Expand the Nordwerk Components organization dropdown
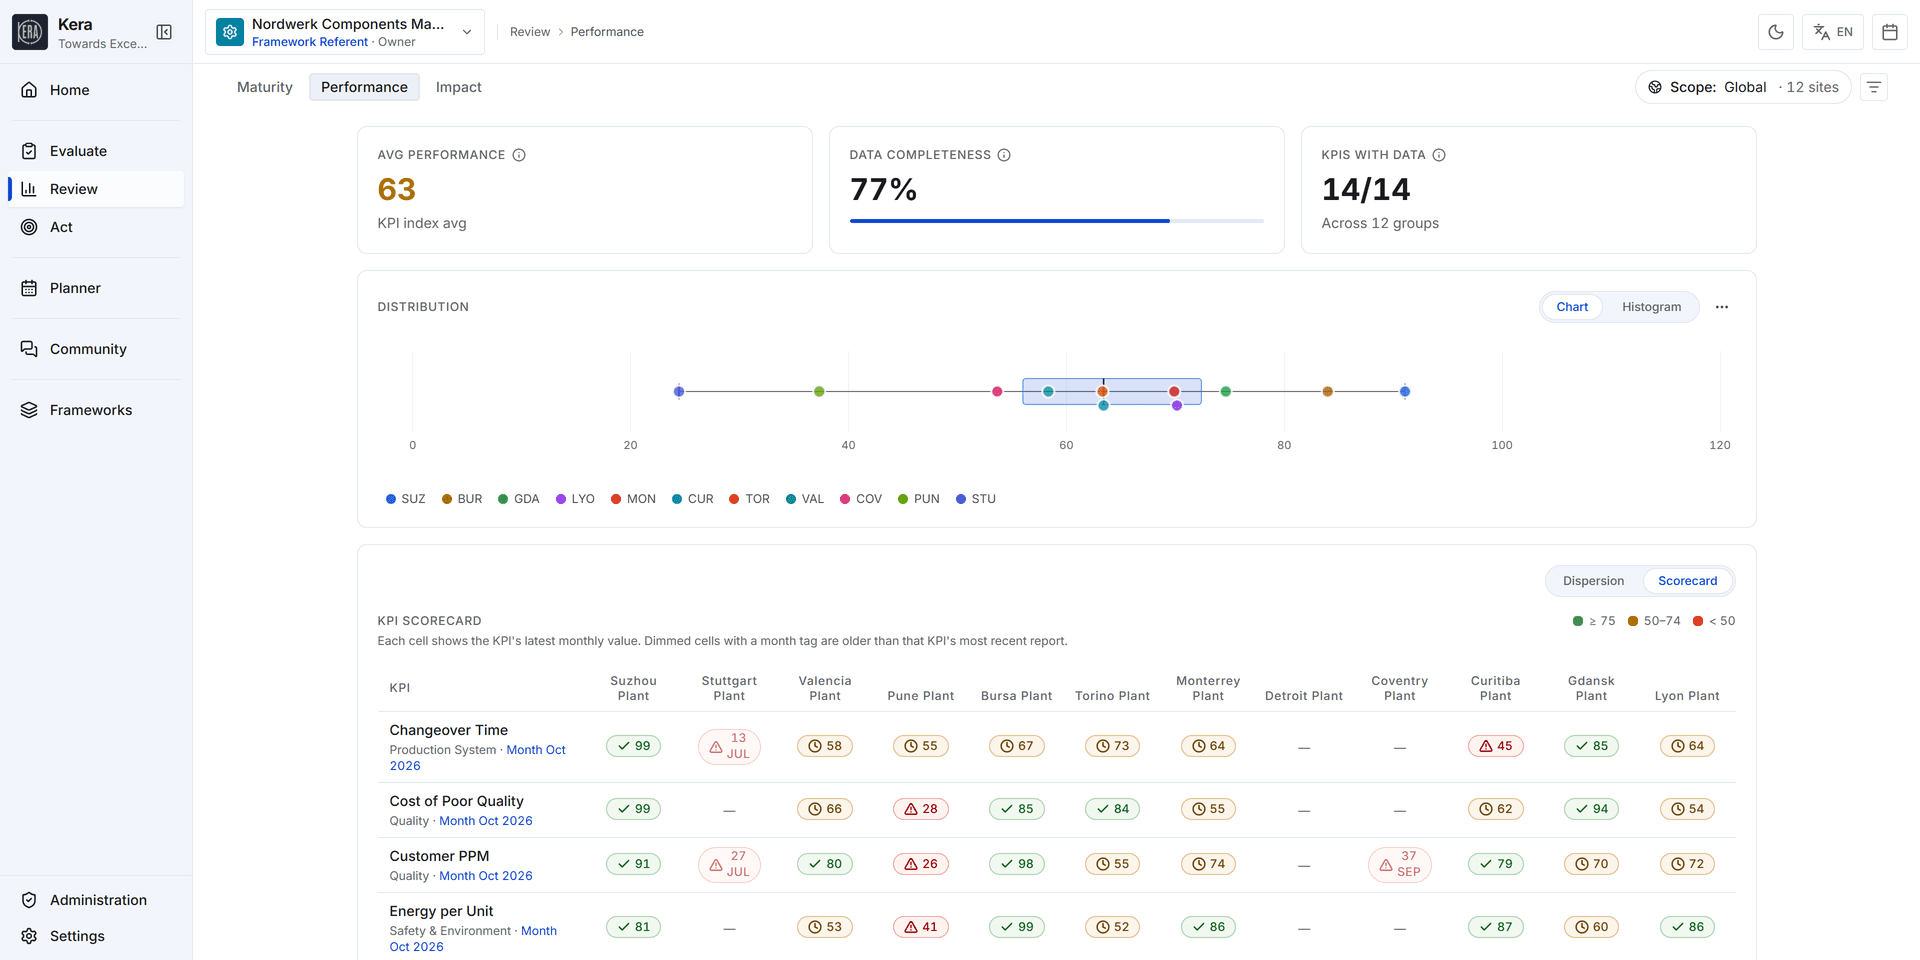The height and width of the screenshot is (960, 1920). coord(345,32)
